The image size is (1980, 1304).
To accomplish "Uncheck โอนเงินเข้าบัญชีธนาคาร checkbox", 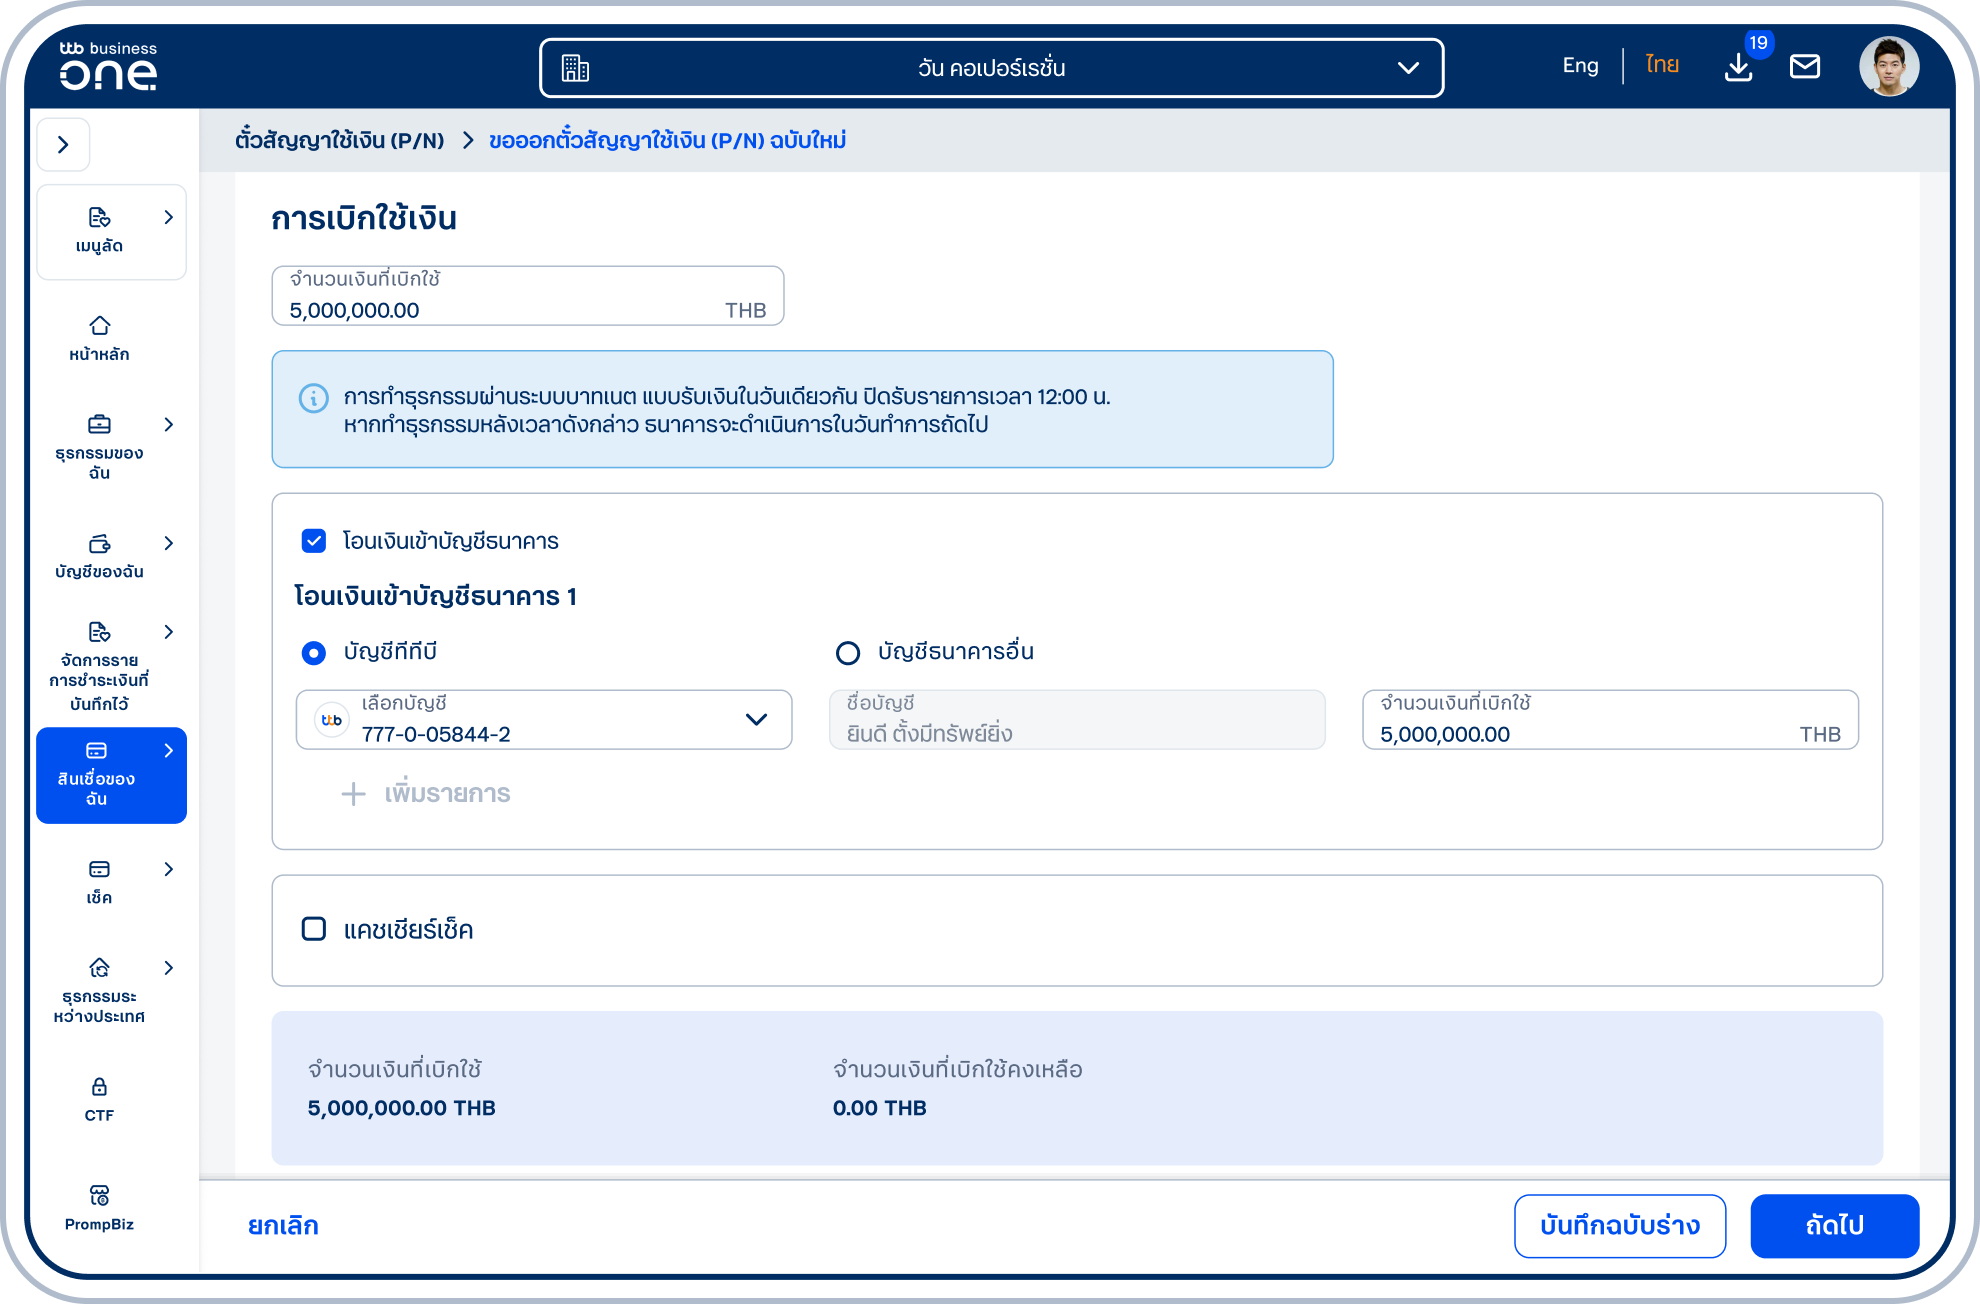I will click(x=314, y=541).
